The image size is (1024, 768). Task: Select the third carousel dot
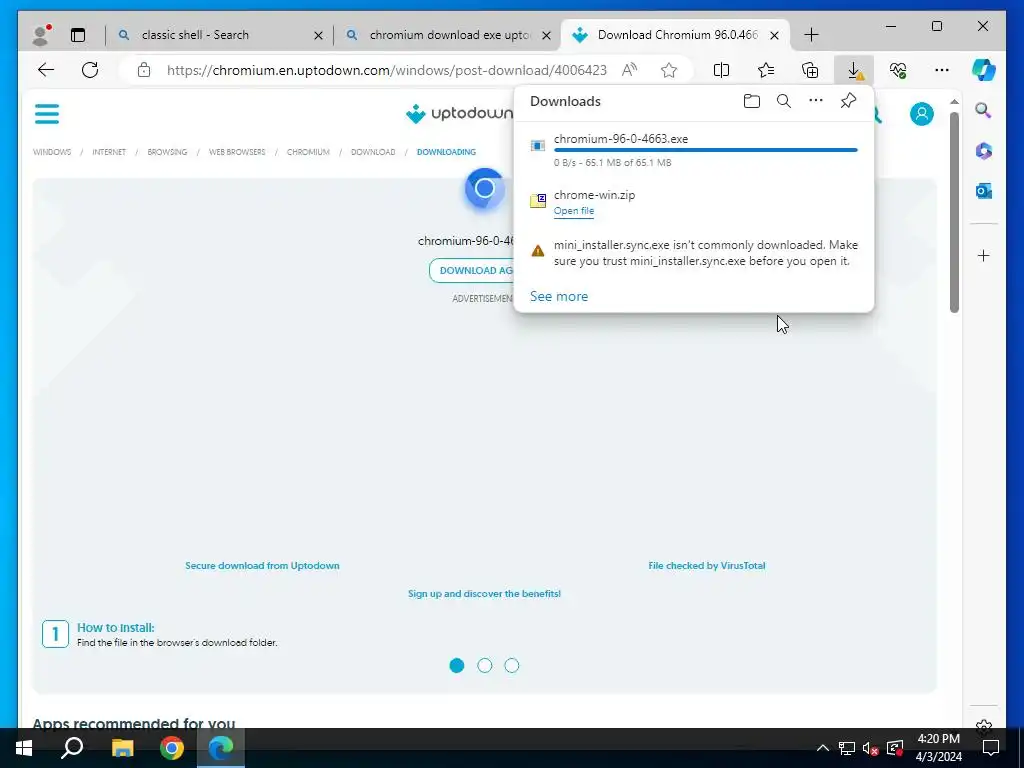(512, 665)
